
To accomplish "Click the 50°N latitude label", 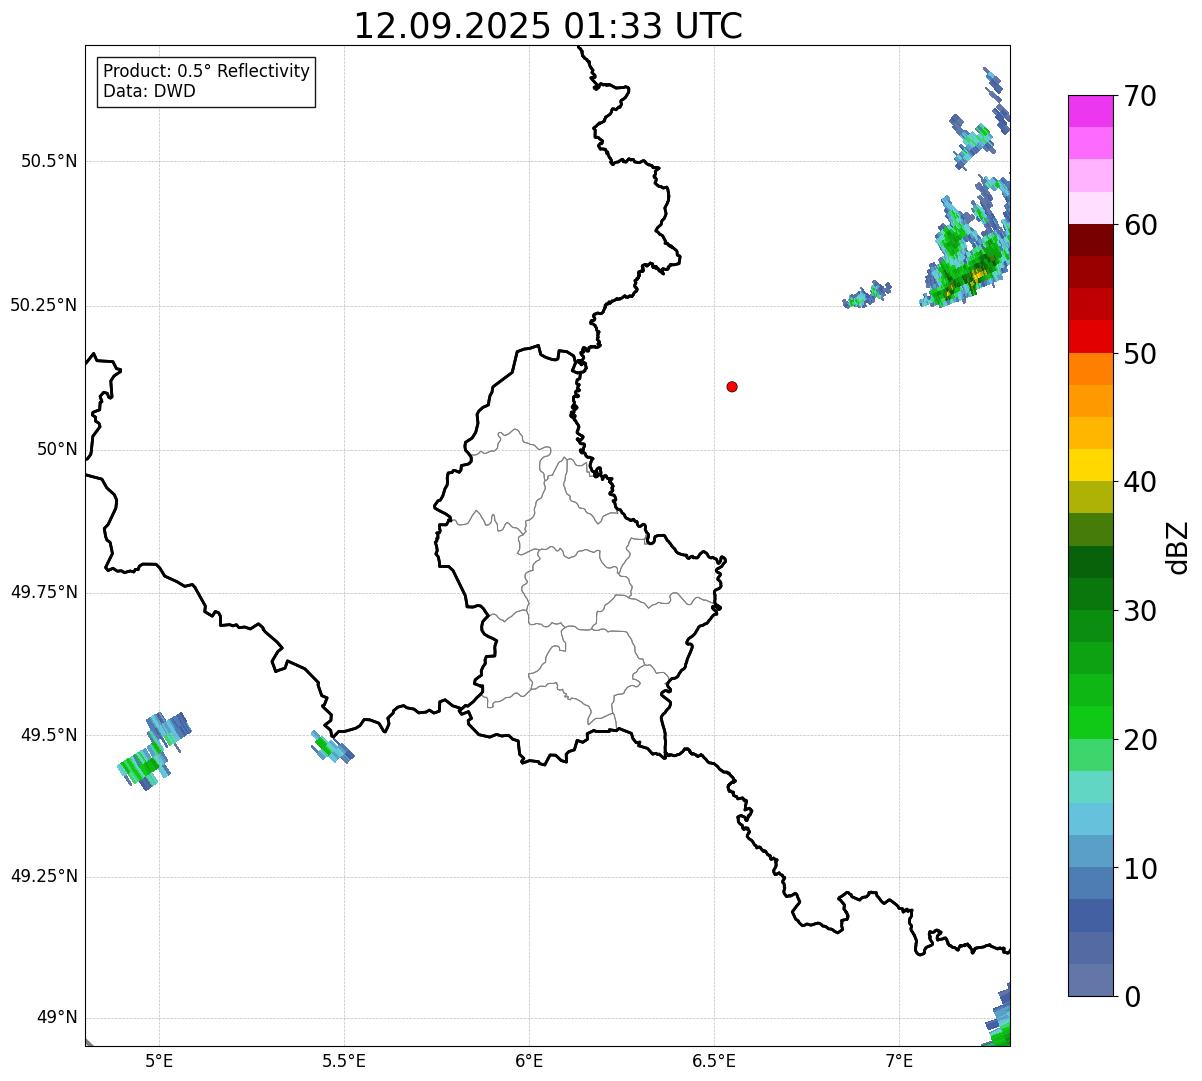I will (57, 449).
